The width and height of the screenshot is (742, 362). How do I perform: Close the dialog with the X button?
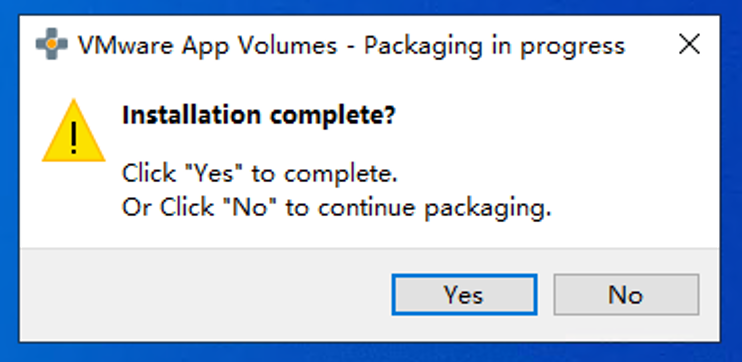click(x=689, y=44)
